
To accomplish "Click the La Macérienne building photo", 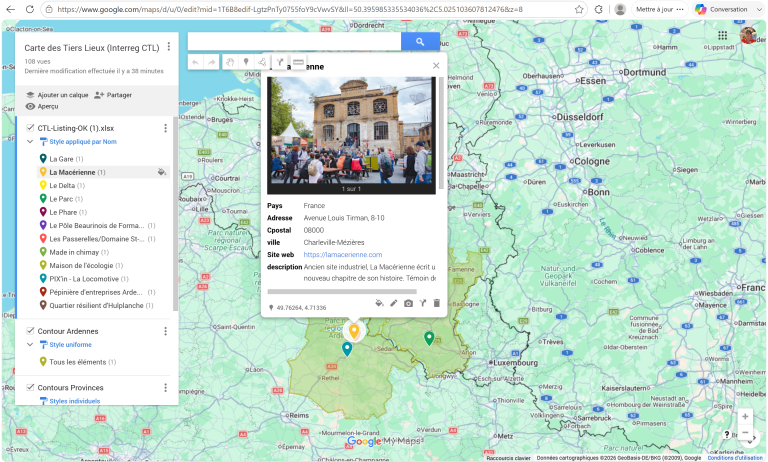I will click(351, 130).
